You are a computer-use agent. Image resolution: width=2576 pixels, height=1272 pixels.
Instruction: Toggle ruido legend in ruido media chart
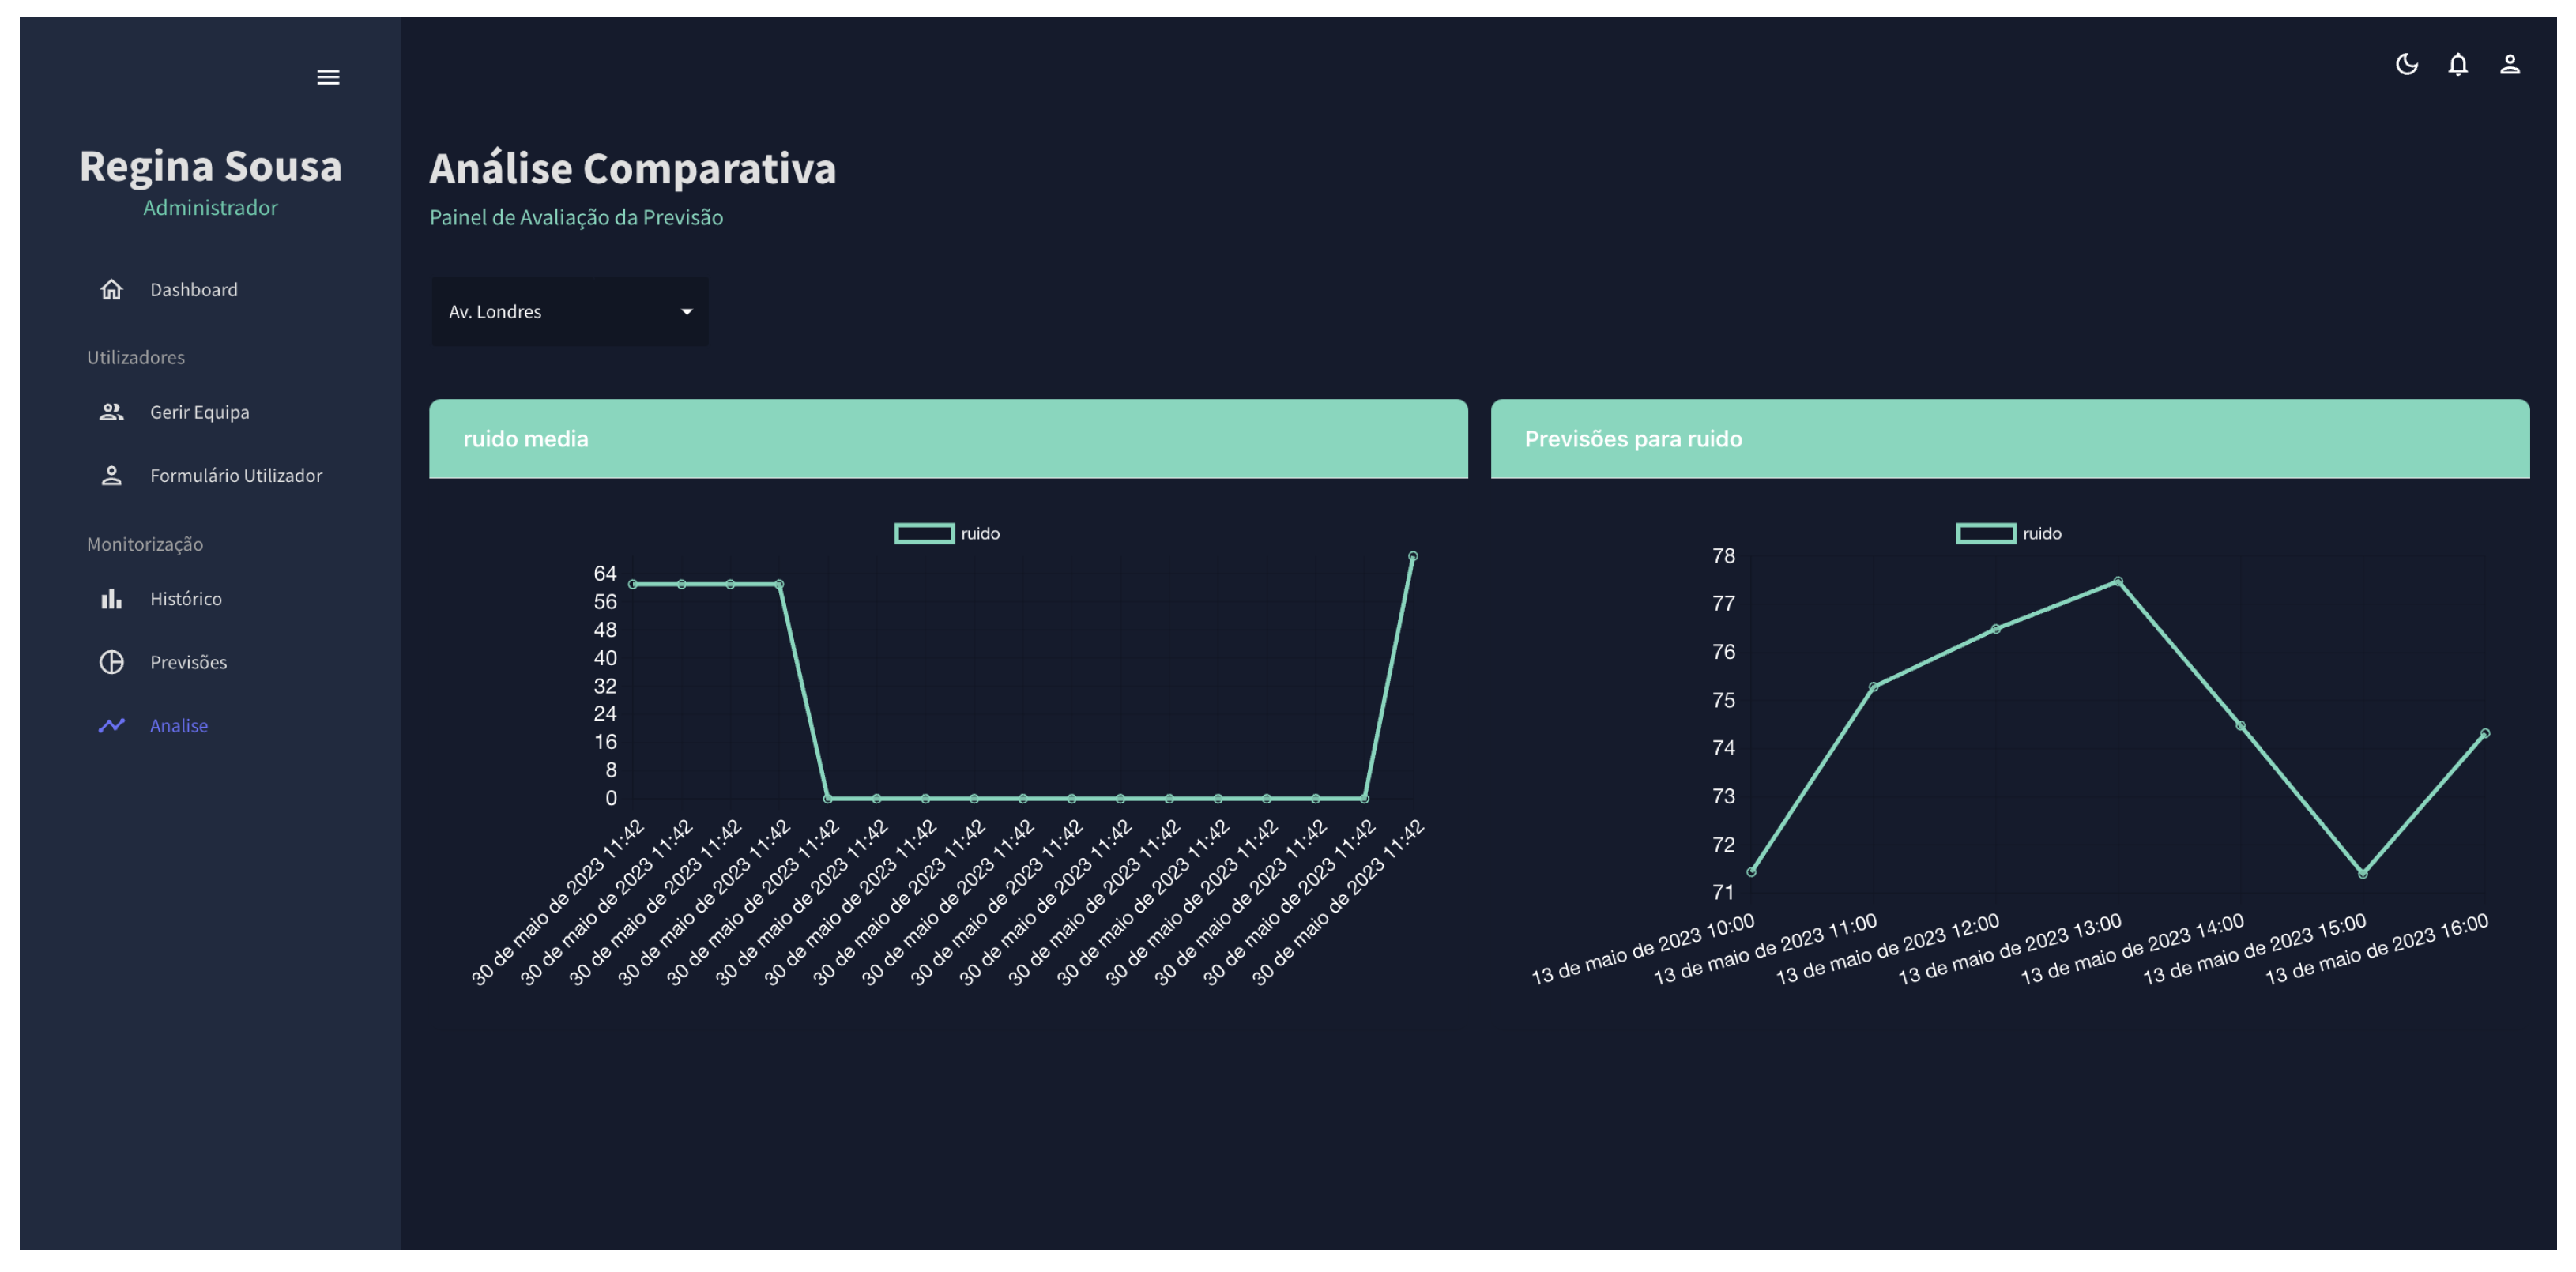980,533
